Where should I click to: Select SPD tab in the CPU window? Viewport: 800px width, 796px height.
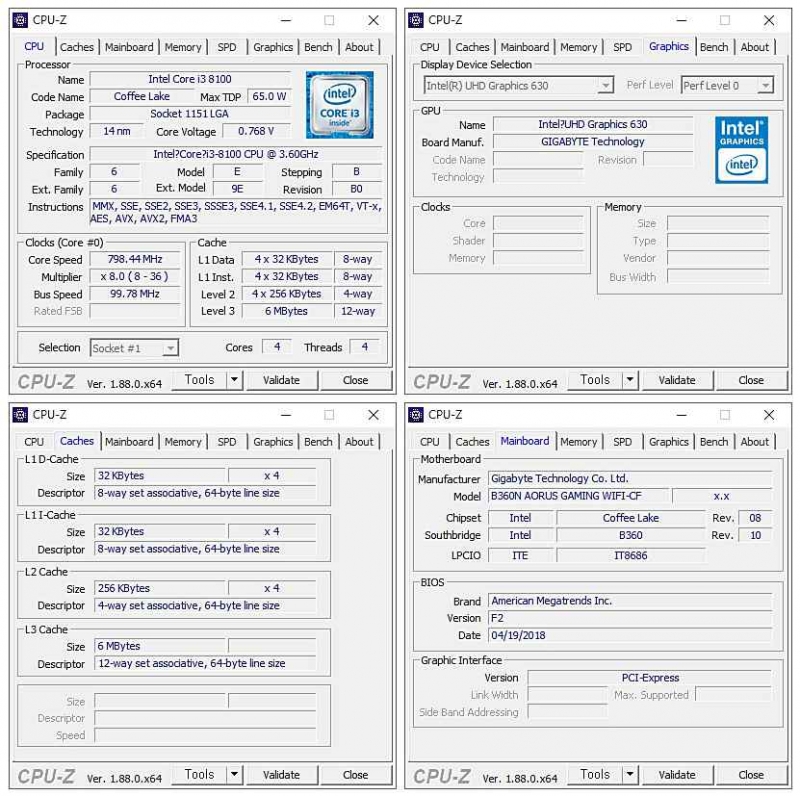227,47
